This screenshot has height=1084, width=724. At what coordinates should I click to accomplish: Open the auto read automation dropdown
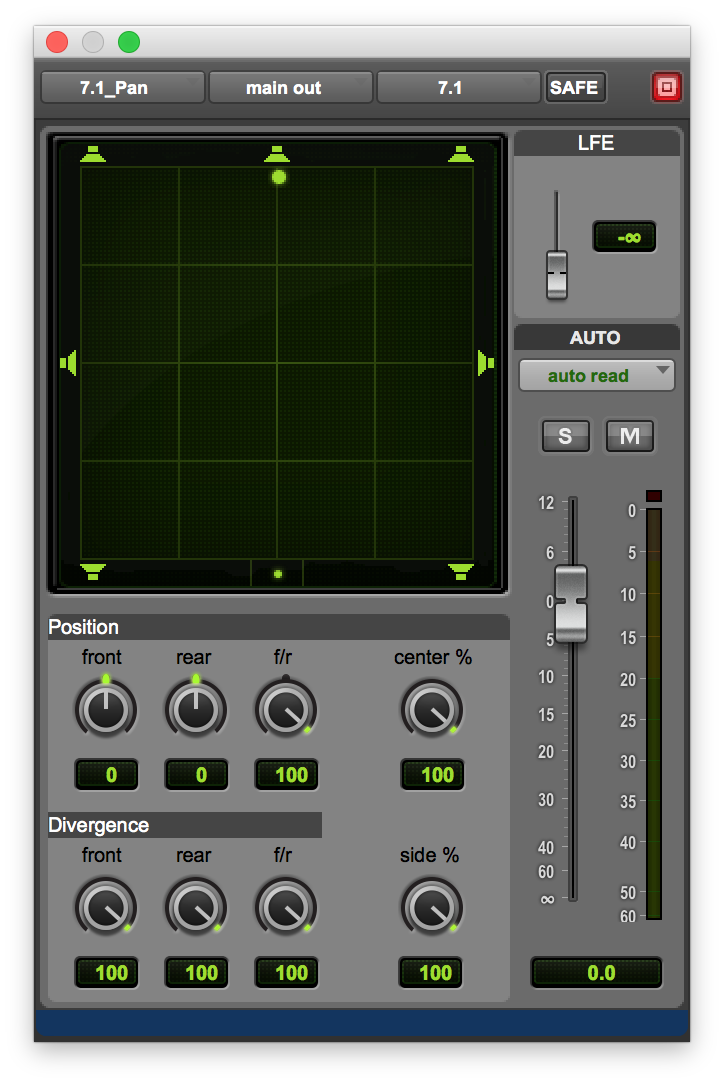pyautogui.click(x=596, y=376)
